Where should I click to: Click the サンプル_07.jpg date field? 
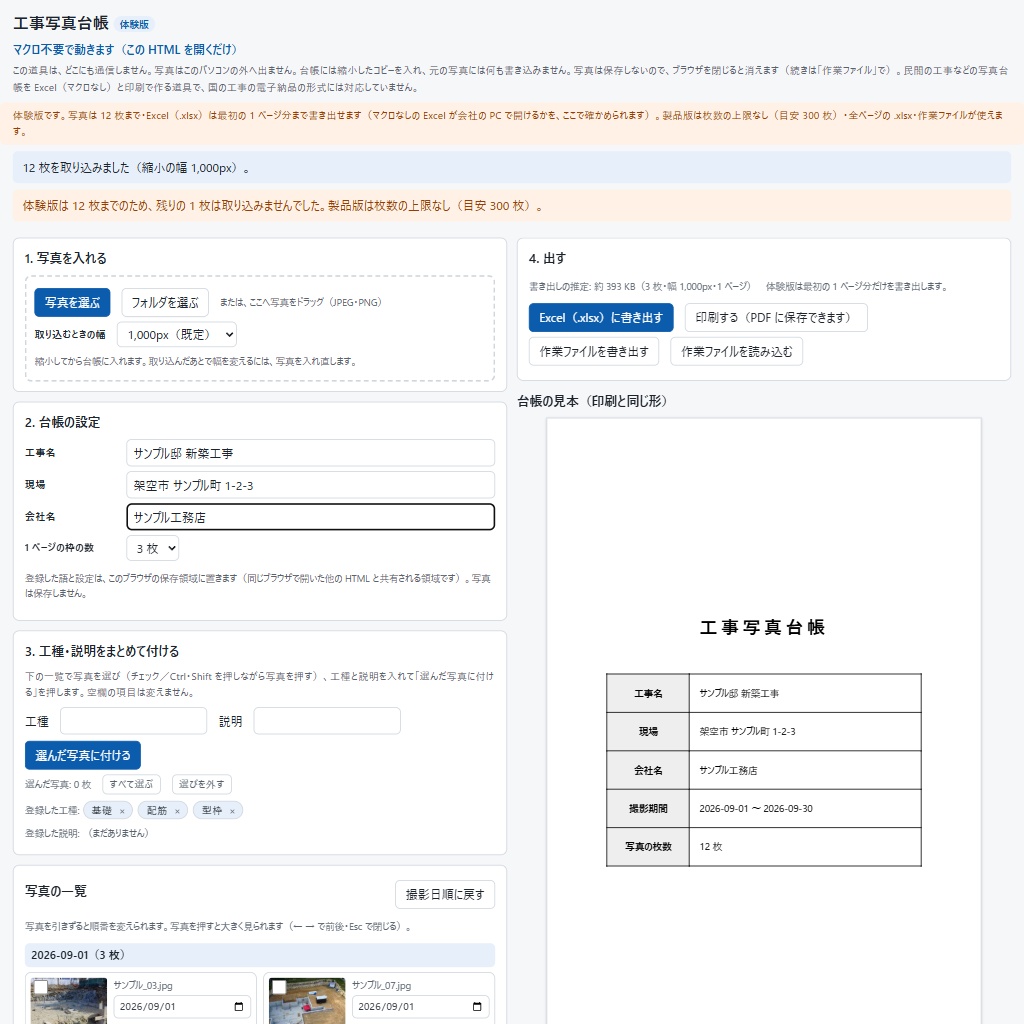click(x=421, y=1006)
